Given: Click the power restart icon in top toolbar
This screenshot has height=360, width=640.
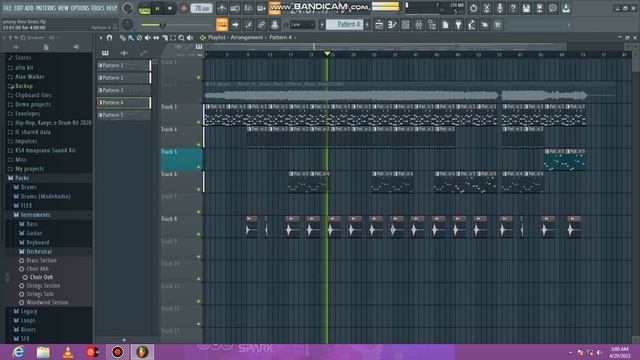Looking at the screenshot, I should click(x=473, y=8).
